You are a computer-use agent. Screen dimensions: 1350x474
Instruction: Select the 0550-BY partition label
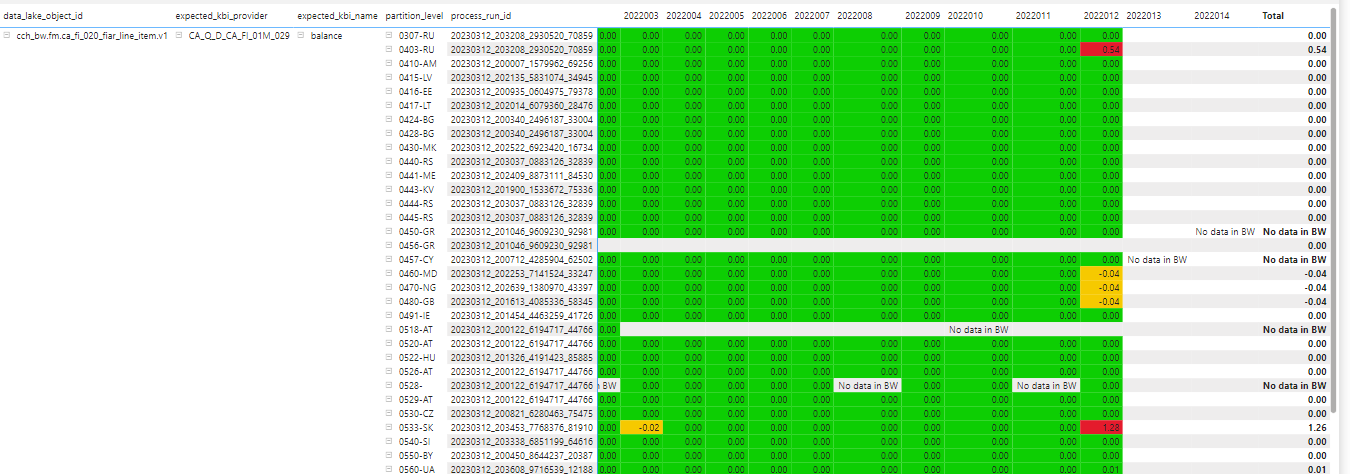[416, 455]
